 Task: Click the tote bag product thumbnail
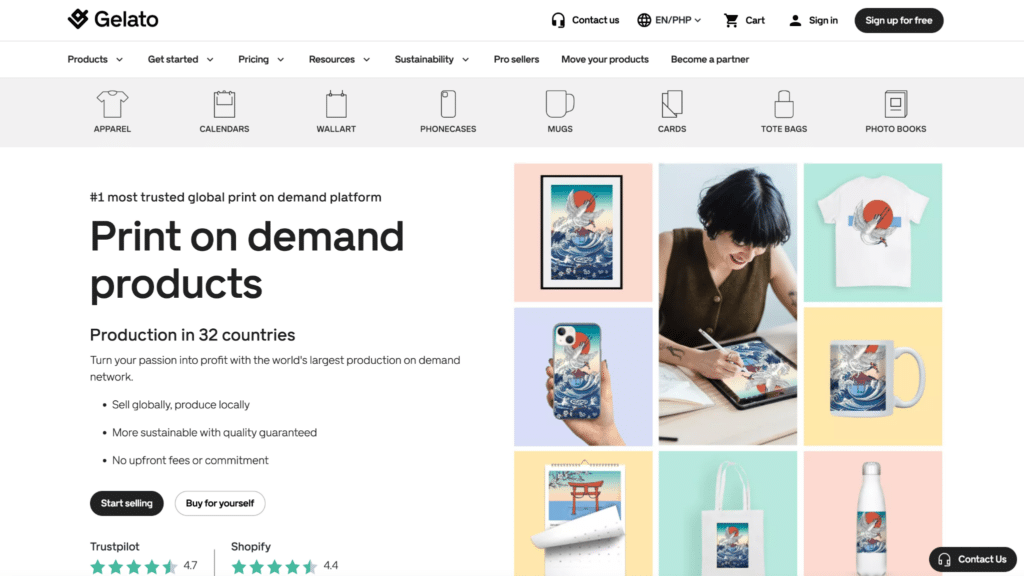728,514
